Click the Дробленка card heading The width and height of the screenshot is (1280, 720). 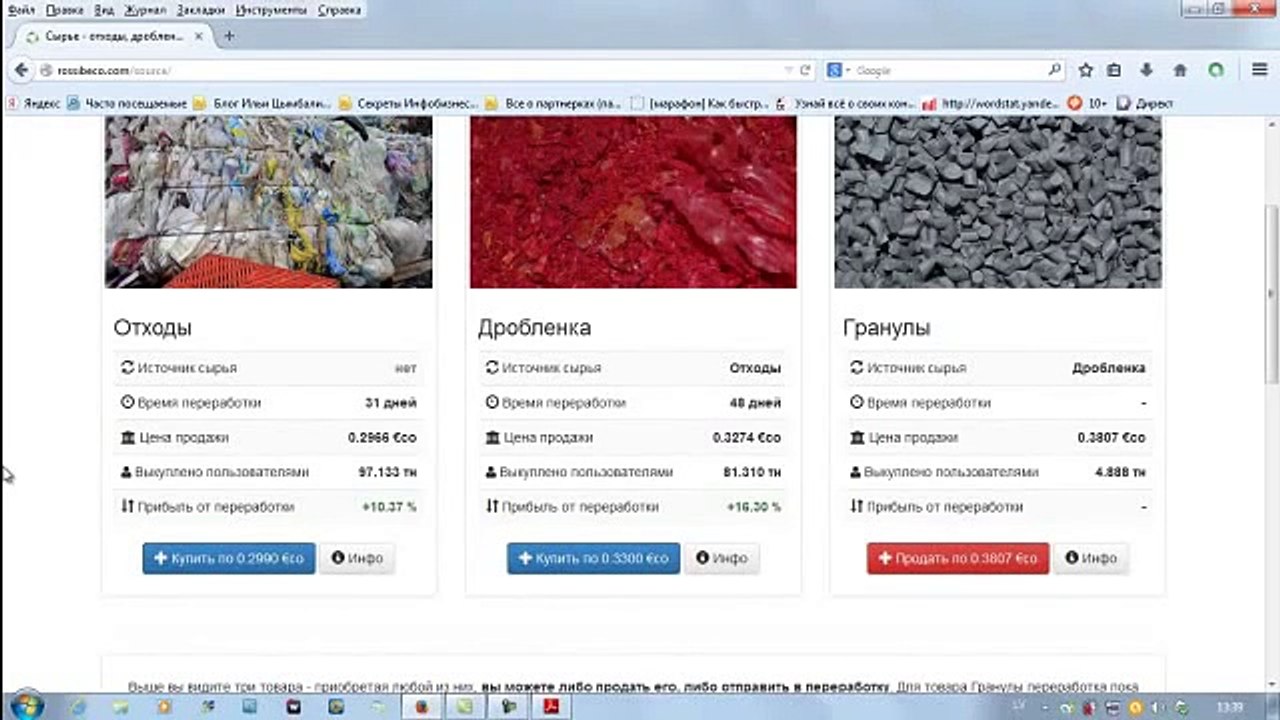pyautogui.click(x=534, y=328)
